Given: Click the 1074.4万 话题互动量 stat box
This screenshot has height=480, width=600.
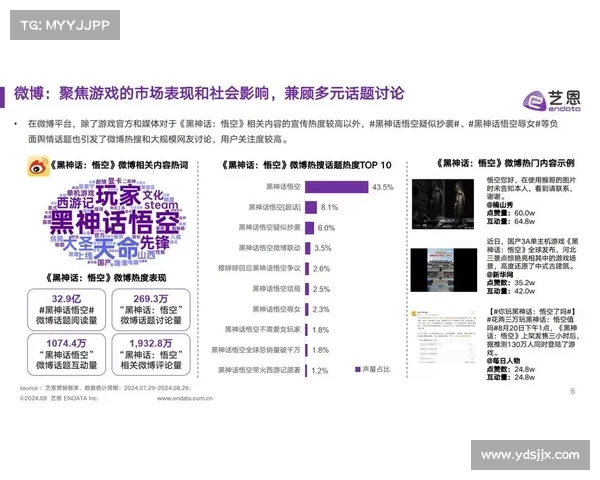Looking at the screenshot, I should 66,354.
